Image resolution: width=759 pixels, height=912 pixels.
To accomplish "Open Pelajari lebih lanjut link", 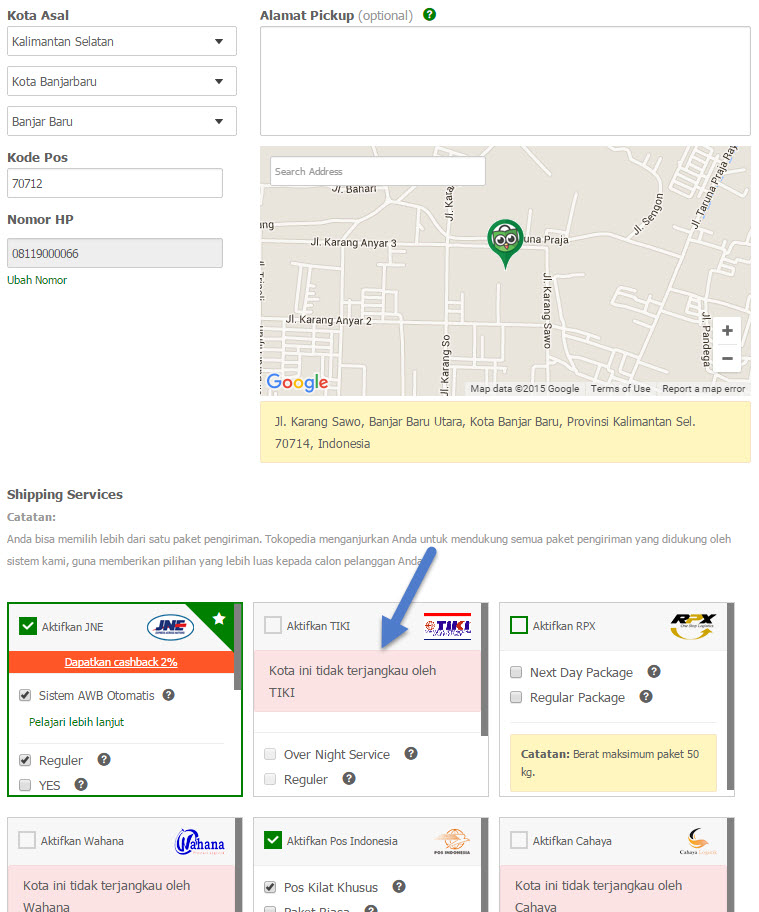I will (x=76, y=722).
